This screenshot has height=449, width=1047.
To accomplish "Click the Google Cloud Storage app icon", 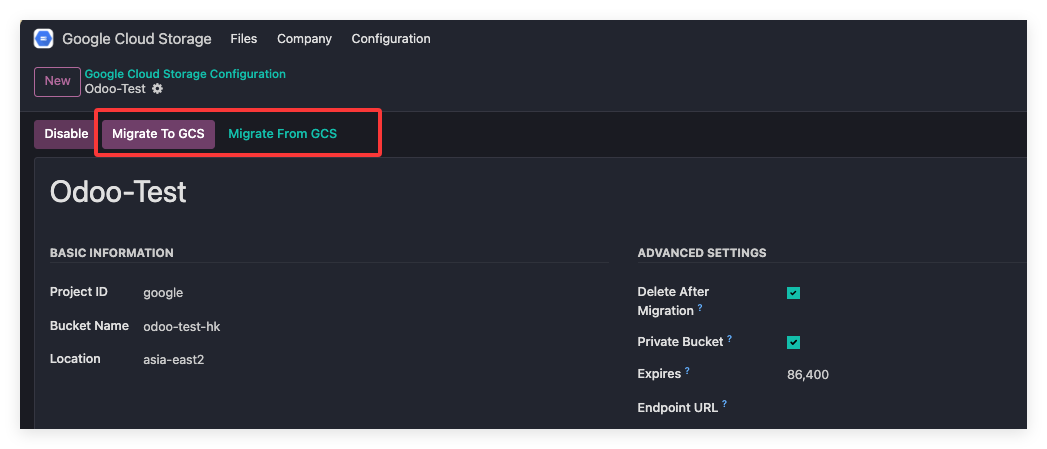I will pyautogui.click(x=43, y=39).
